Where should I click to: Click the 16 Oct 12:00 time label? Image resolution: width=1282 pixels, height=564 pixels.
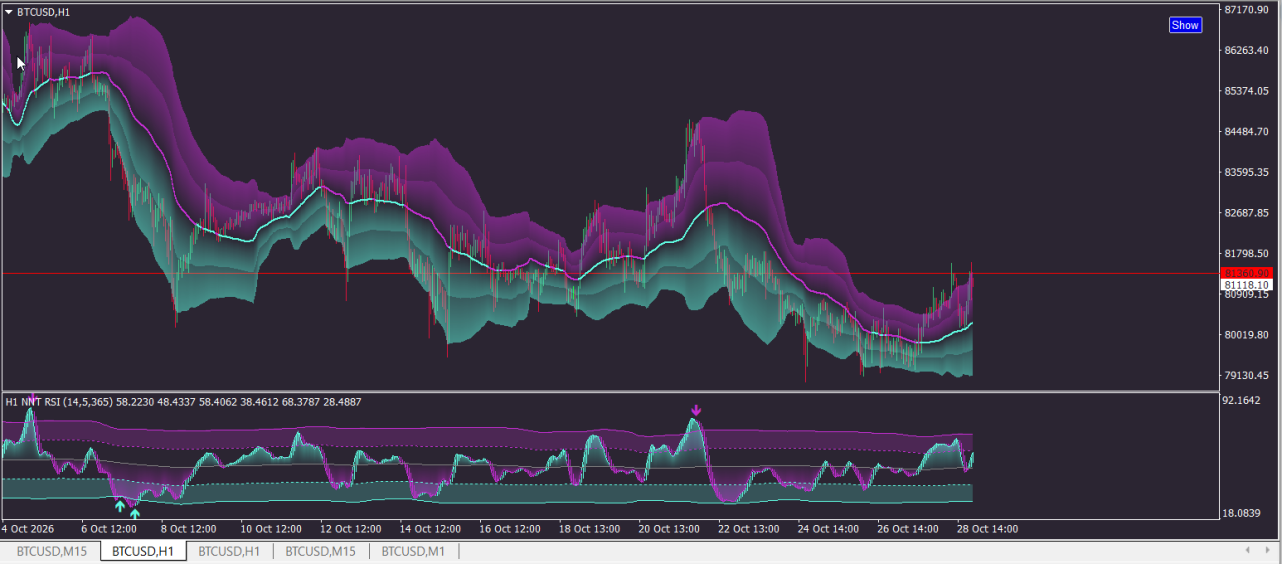(511, 528)
